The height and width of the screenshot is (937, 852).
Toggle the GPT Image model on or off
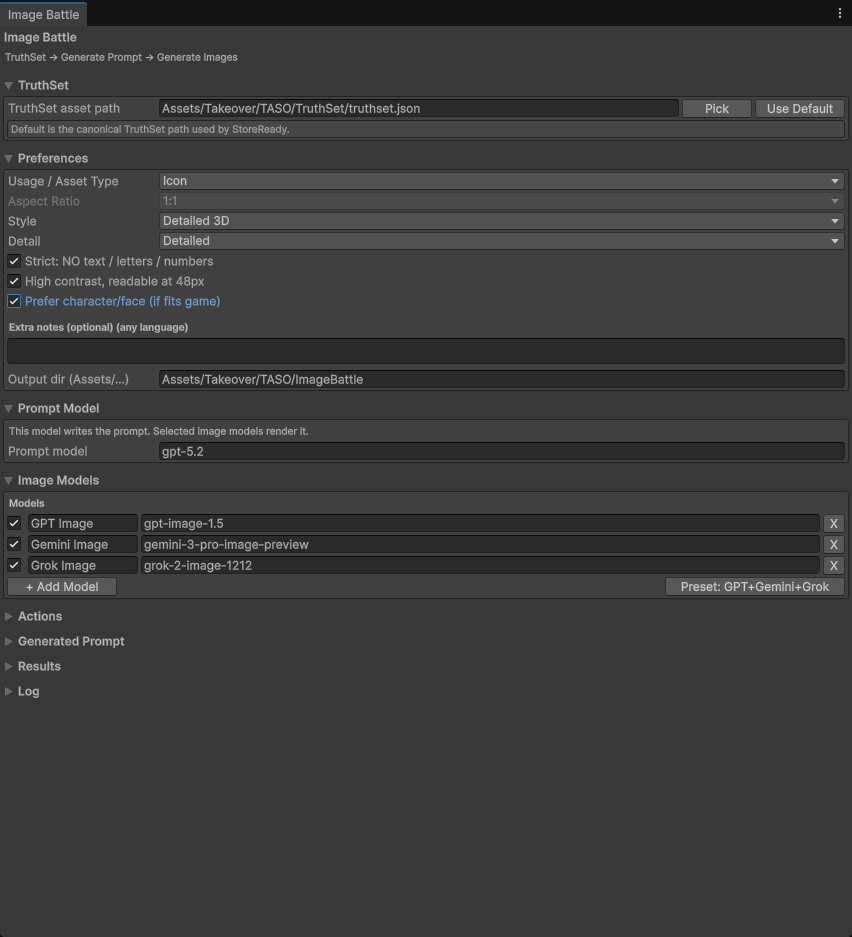tap(13, 523)
